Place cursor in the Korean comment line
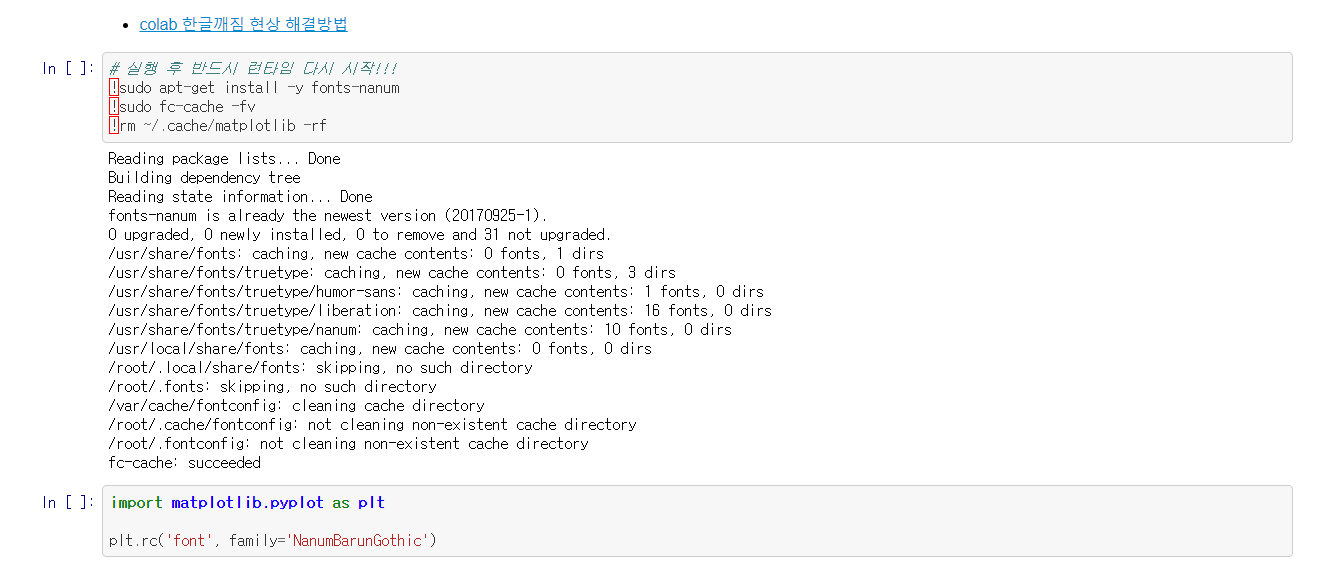This screenshot has width=1342, height=562. pos(254,68)
